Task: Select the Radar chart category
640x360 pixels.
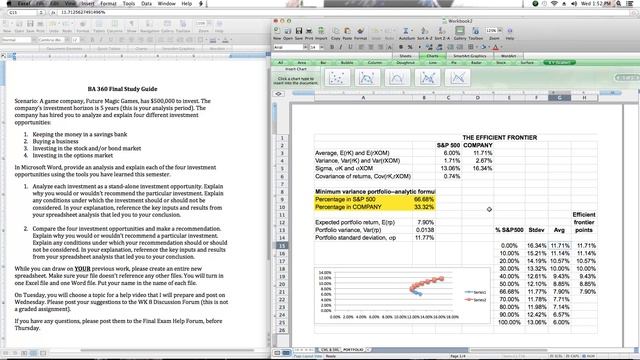Action: click(x=476, y=62)
